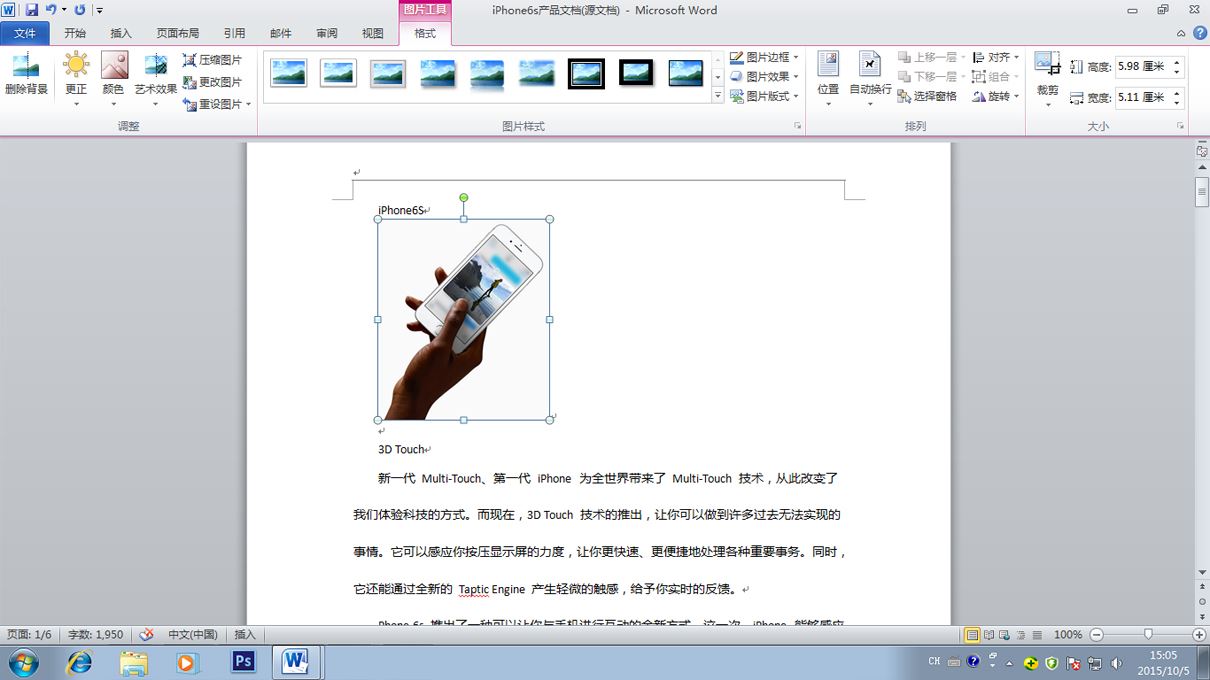This screenshot has height=680, width=1210.
Task: Expand the Undo history dropdown arrow
Action: pos(64,10)
